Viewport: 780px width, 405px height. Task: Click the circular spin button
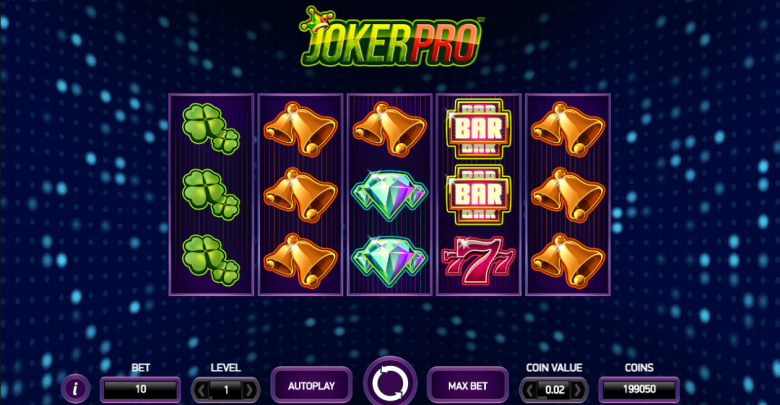click(x=390, y=383)
